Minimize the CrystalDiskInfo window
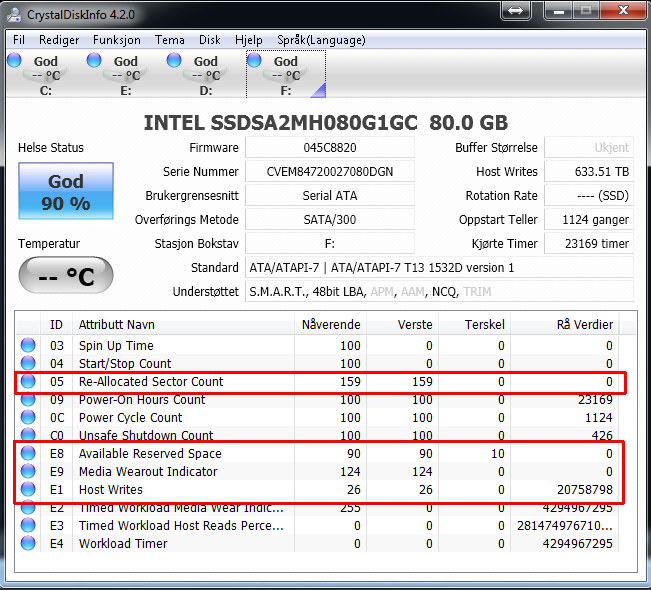The width and height of the screenshot is (651, 590). (x=558, y=10)
